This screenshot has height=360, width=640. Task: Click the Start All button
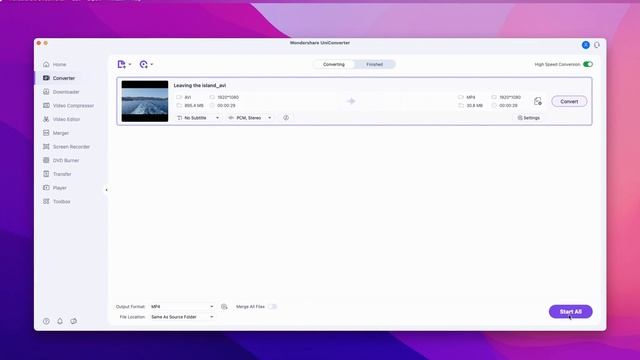click(x=570, y=311)
